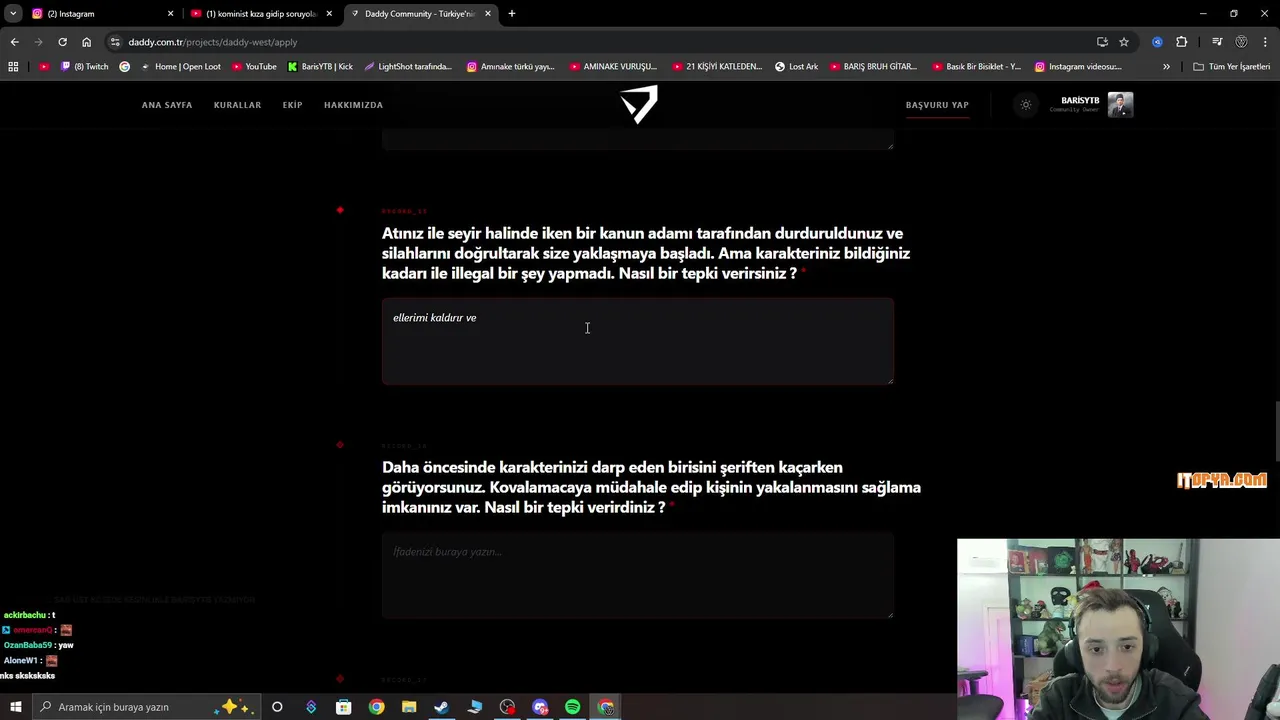Open the LightShot bookmark
This screenshot has height=720, width=1280.
tap(408, 67)
